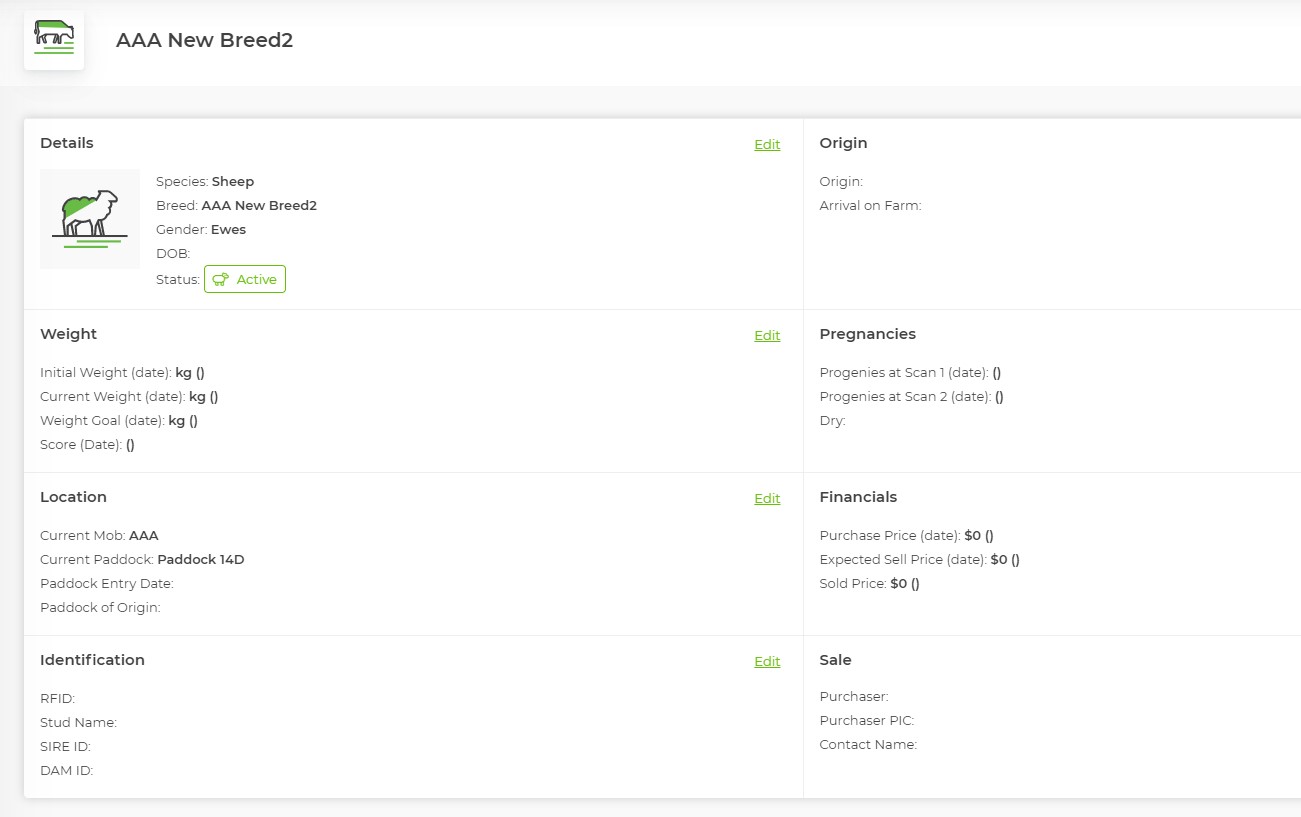This screenshot has height=817, width=1301.
Task: Click the Origin section heading
Action: click(843, 143)
